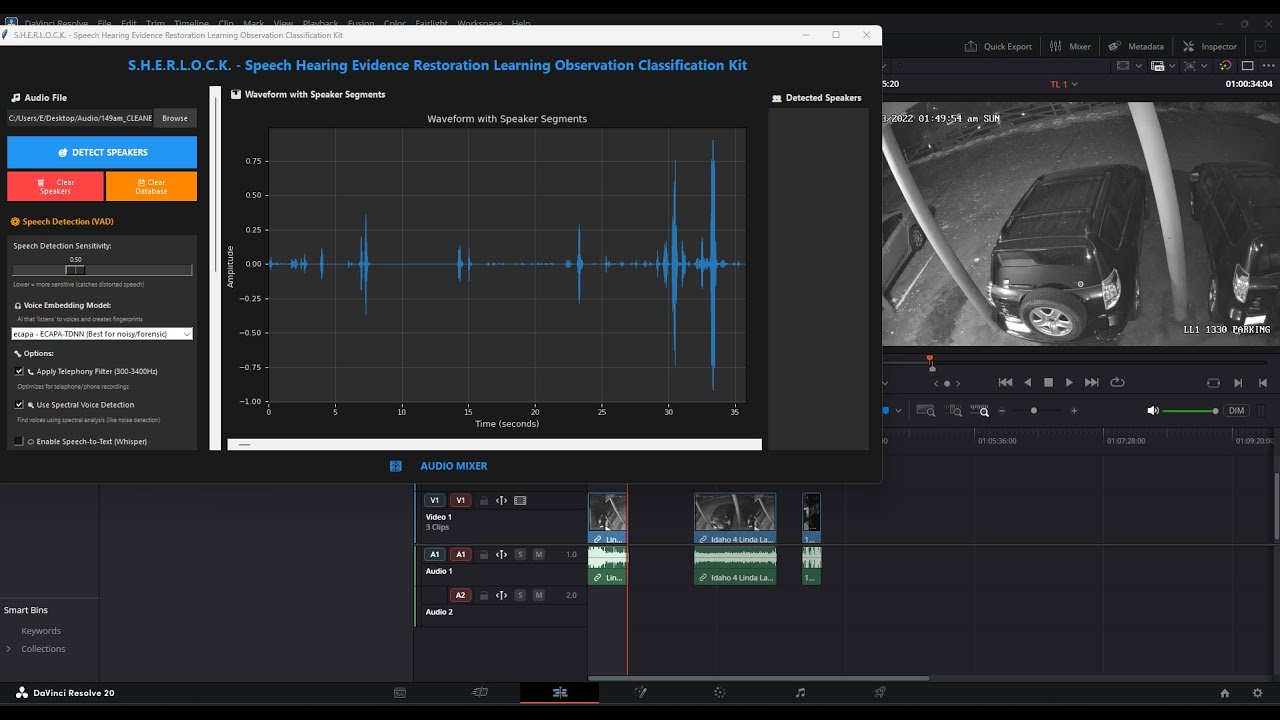The height and width of the screenshot is (720, 1280).
Task: Click the Clear Database button
Action: point(151,186)
